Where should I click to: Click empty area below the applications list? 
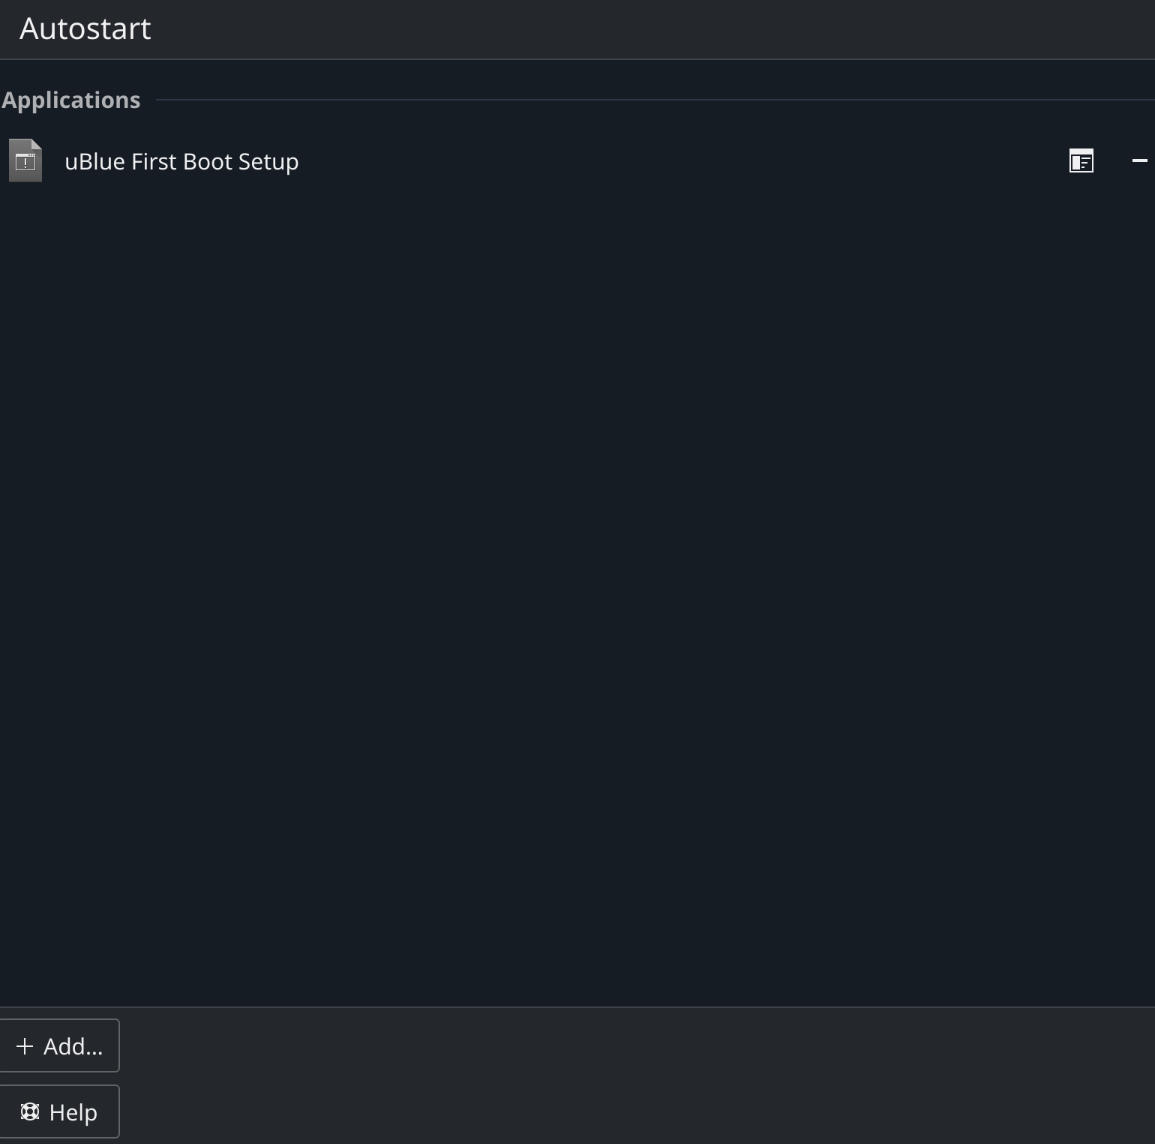pos(577,600)
